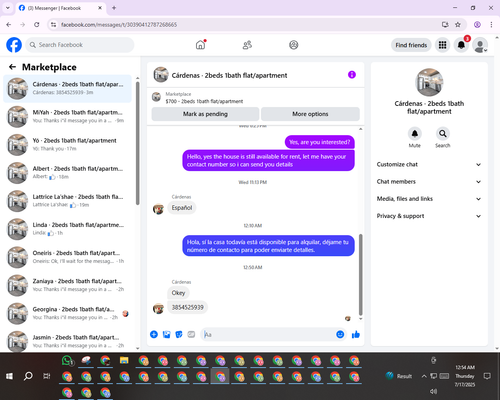Choose a sticker from the composer
Screen dimensions: 500x400
point(179,334)
